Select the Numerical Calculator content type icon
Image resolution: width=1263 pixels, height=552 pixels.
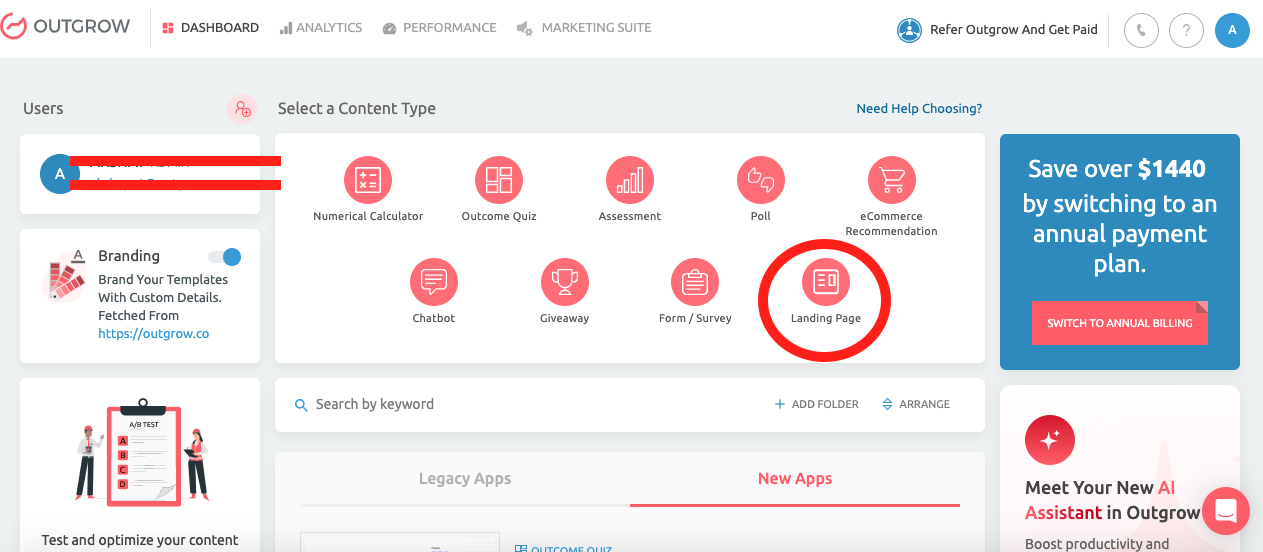(368, 180)
